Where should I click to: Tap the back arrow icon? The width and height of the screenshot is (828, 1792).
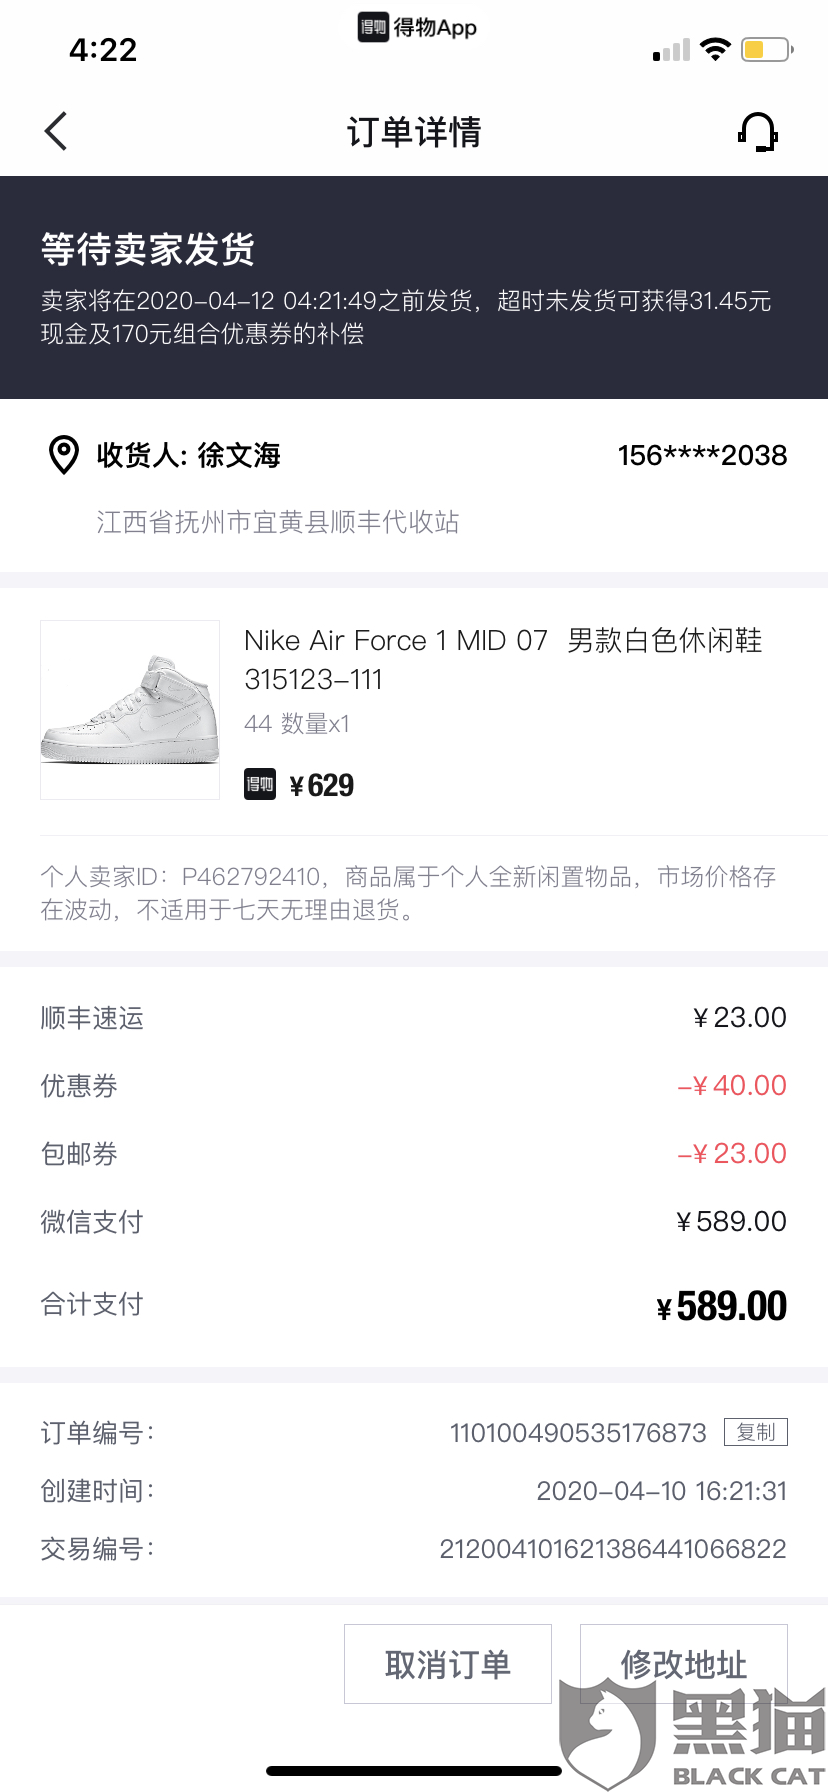pos(56,131)
